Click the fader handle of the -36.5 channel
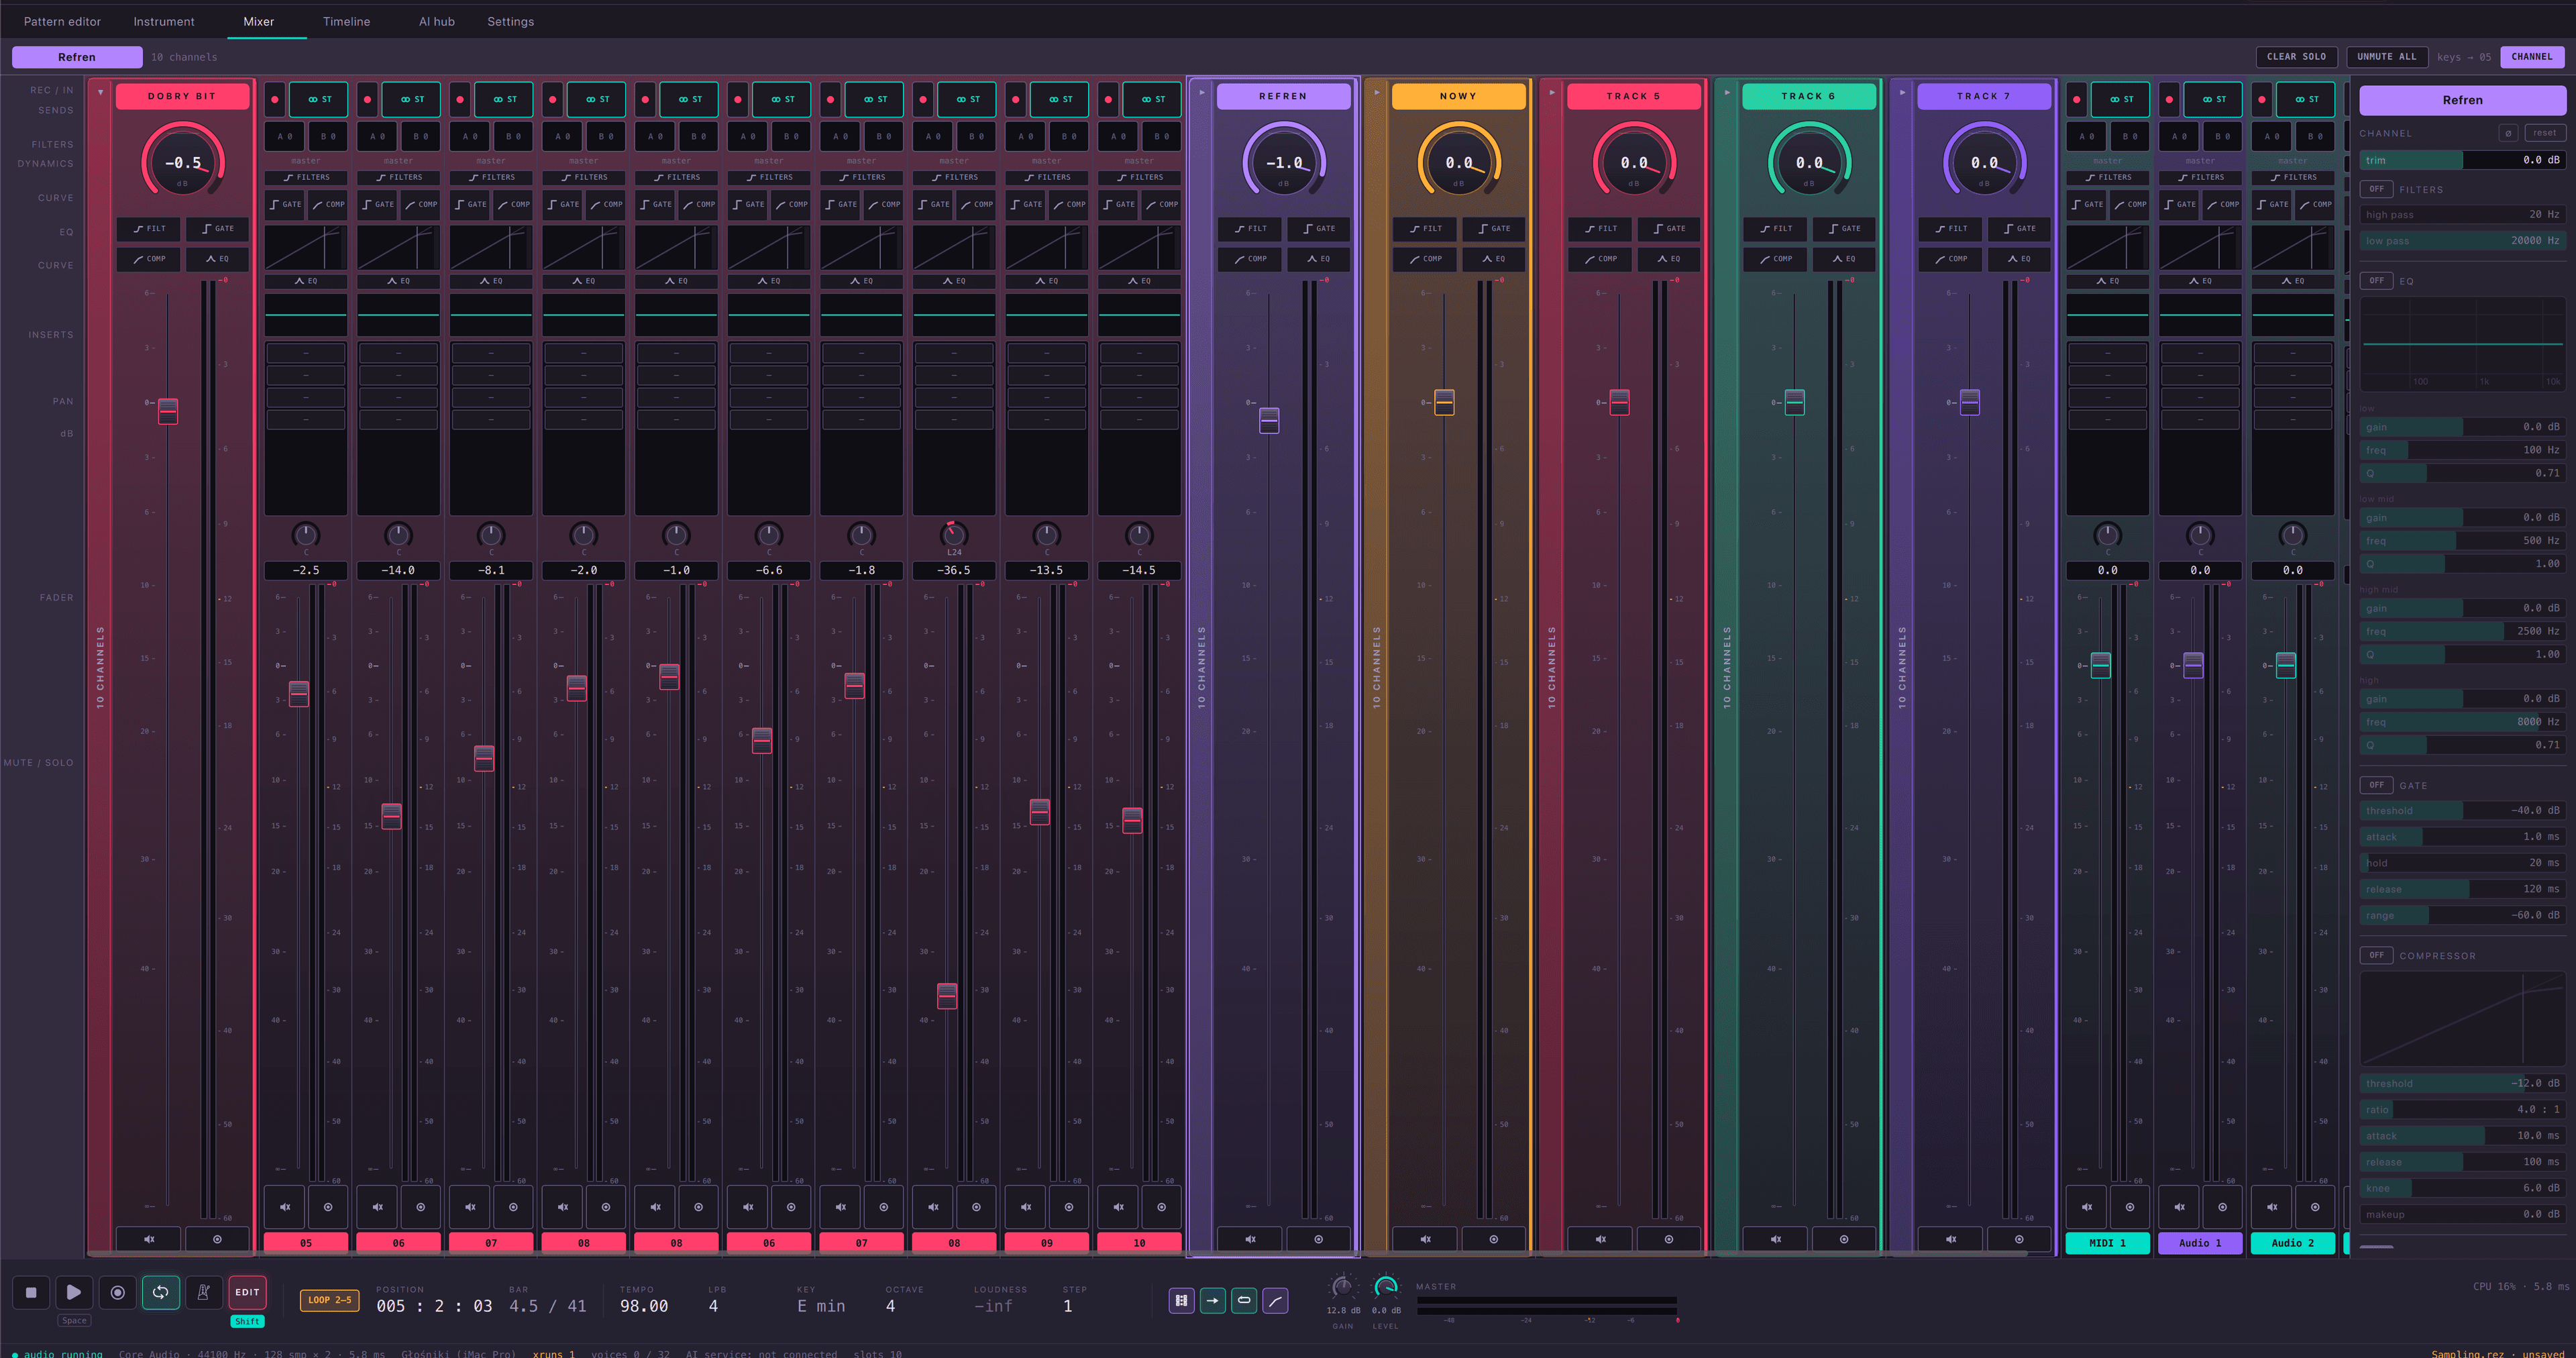The width and height of the screenshot is (2576, 1358). [x=947, y=995]
